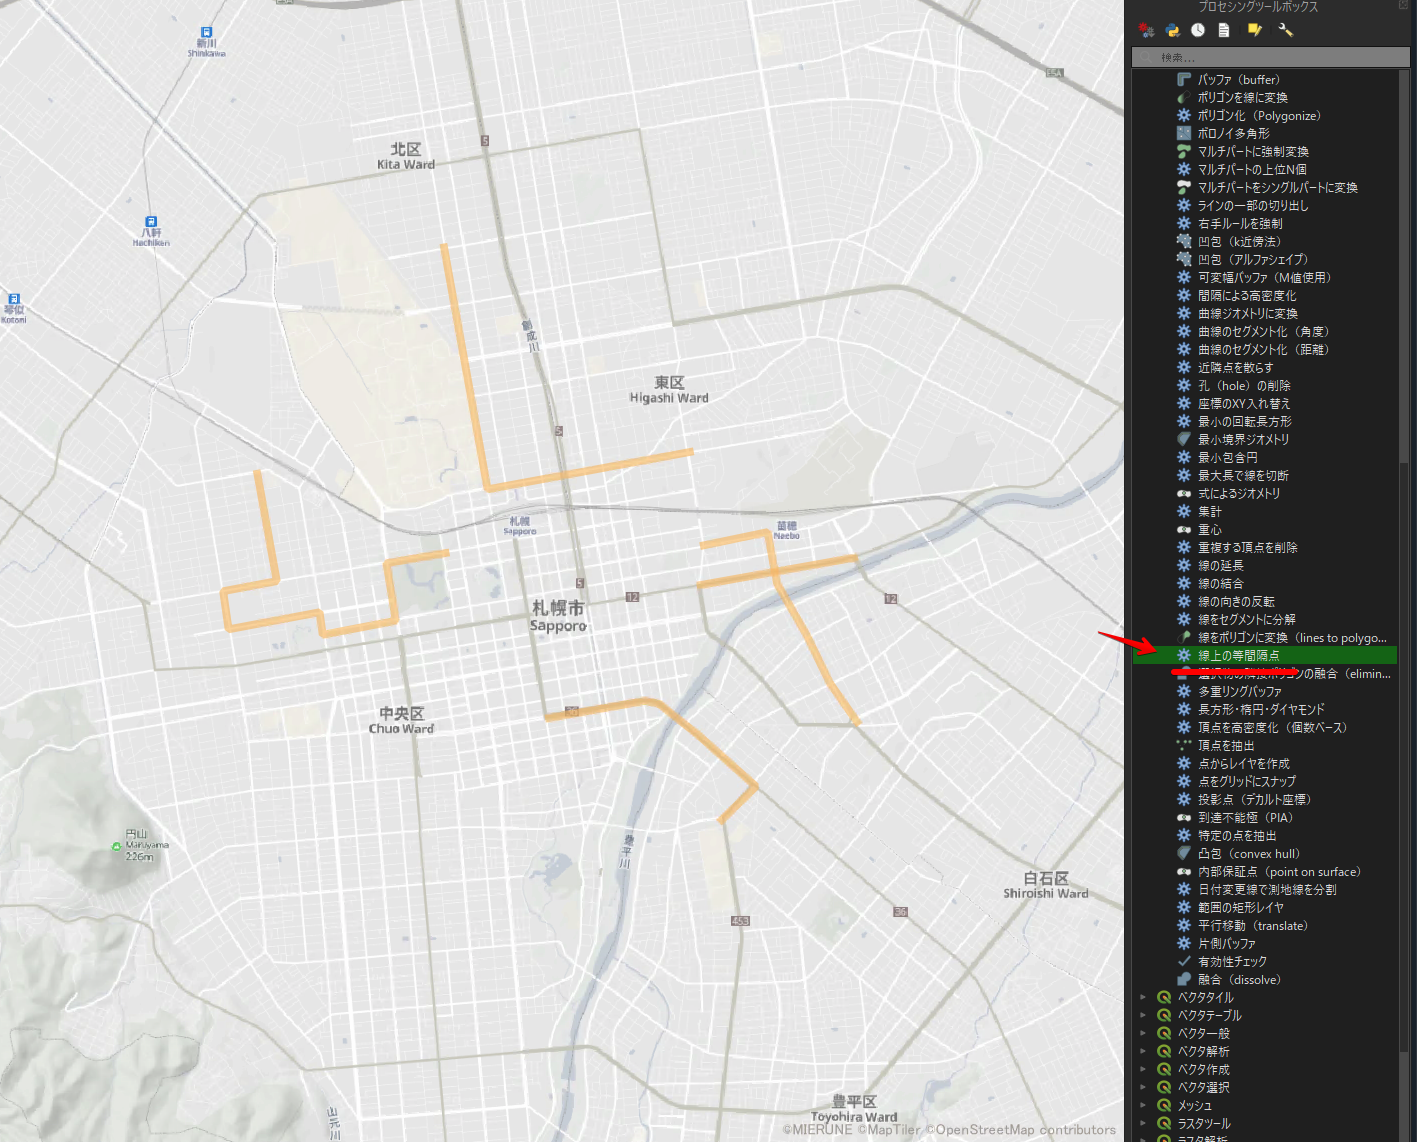Image resolution: width=1417 pixels, height=1142 pixels.
Task: Select 片側バッファ algorithm
Action: [1227, 943]
